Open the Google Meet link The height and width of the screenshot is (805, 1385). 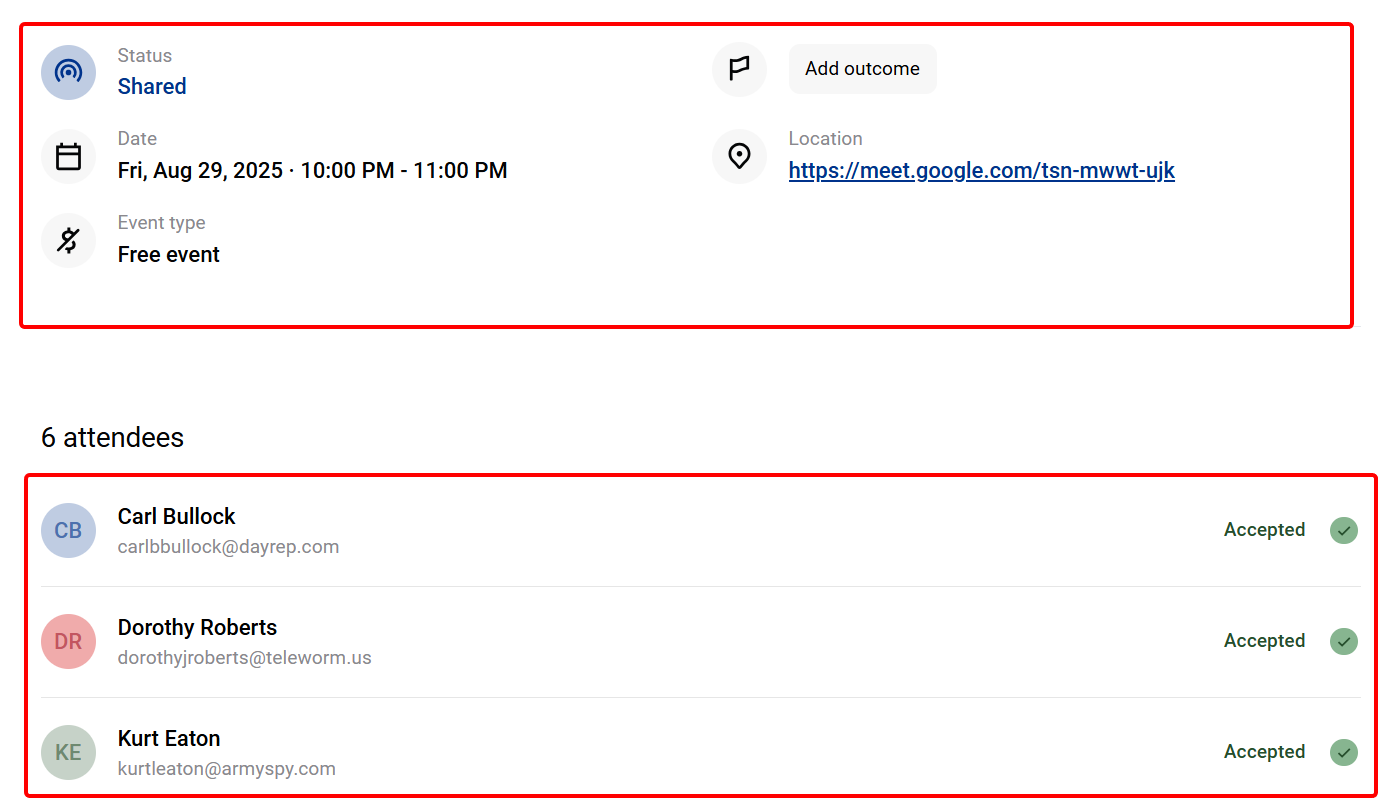coord(981,170)
